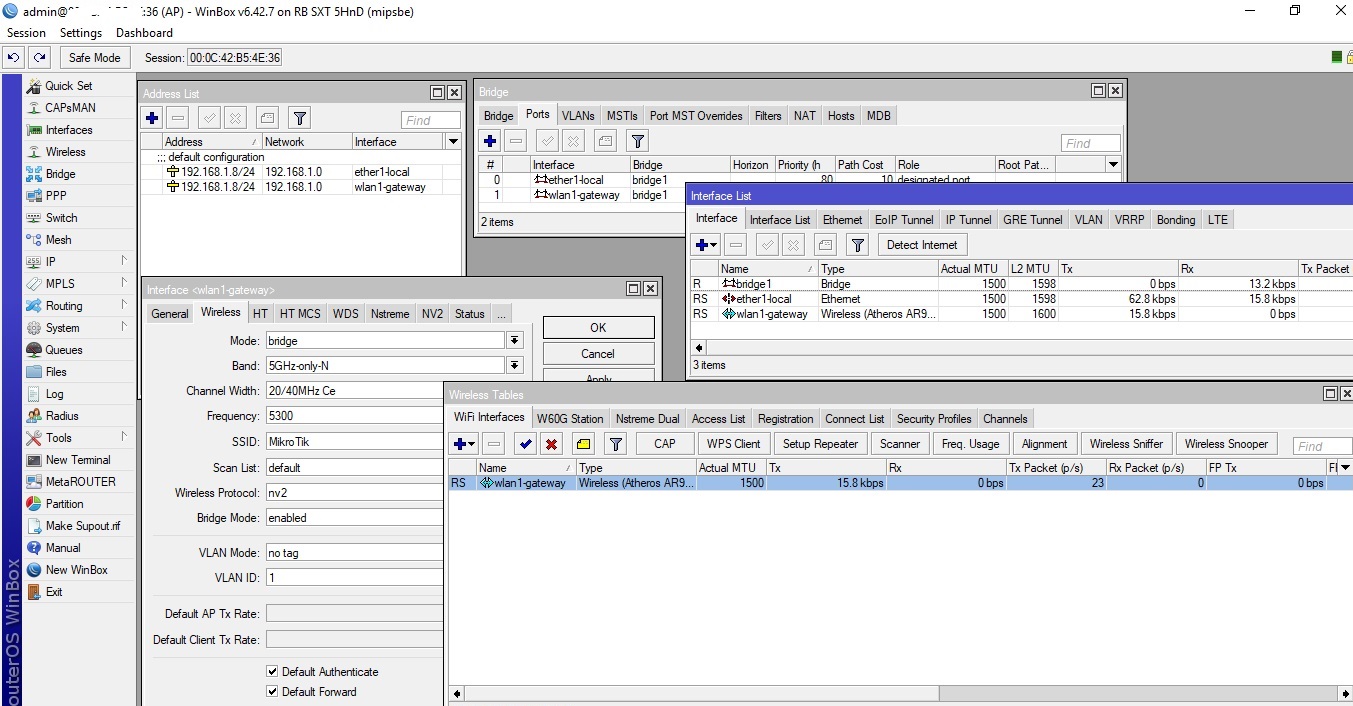1353x706 pixels.
Task: Click the SSID field containing MikroTik
Action: [x=354, y=442]
